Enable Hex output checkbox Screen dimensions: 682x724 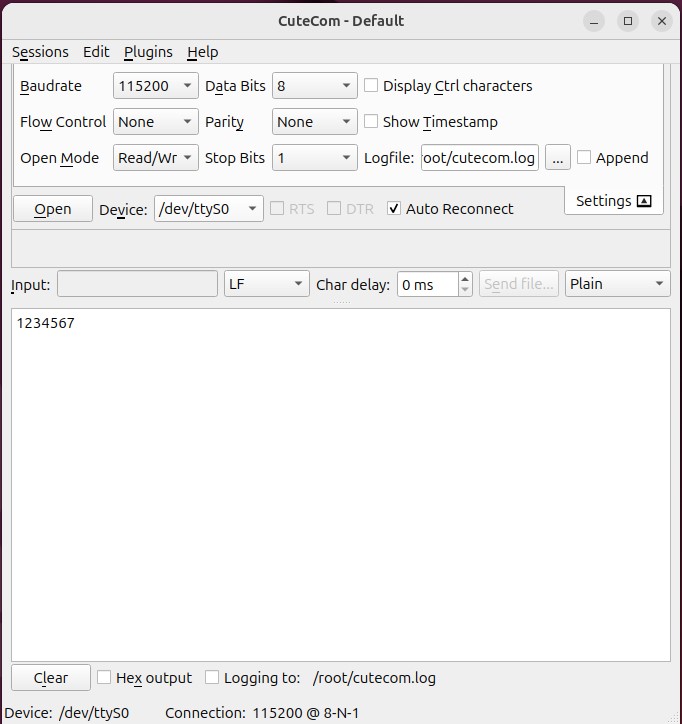pyautogui.click(x=104, y=677)
